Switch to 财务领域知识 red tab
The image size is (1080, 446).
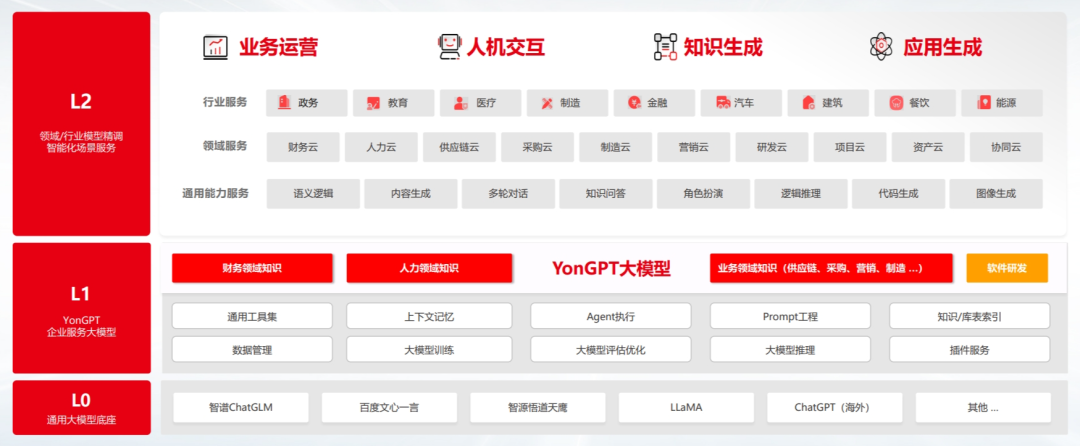pos(252,268)
